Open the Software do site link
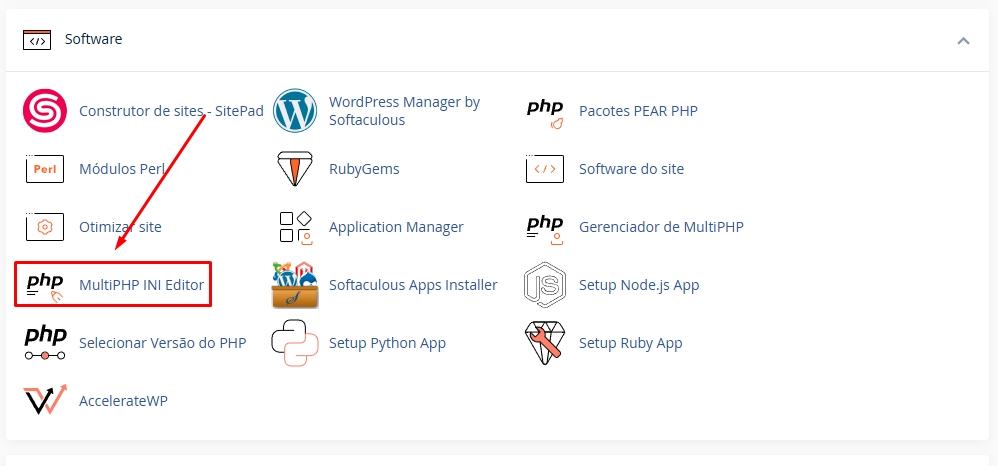This screenshot has width=998, height=466. (x=631, y=169)
